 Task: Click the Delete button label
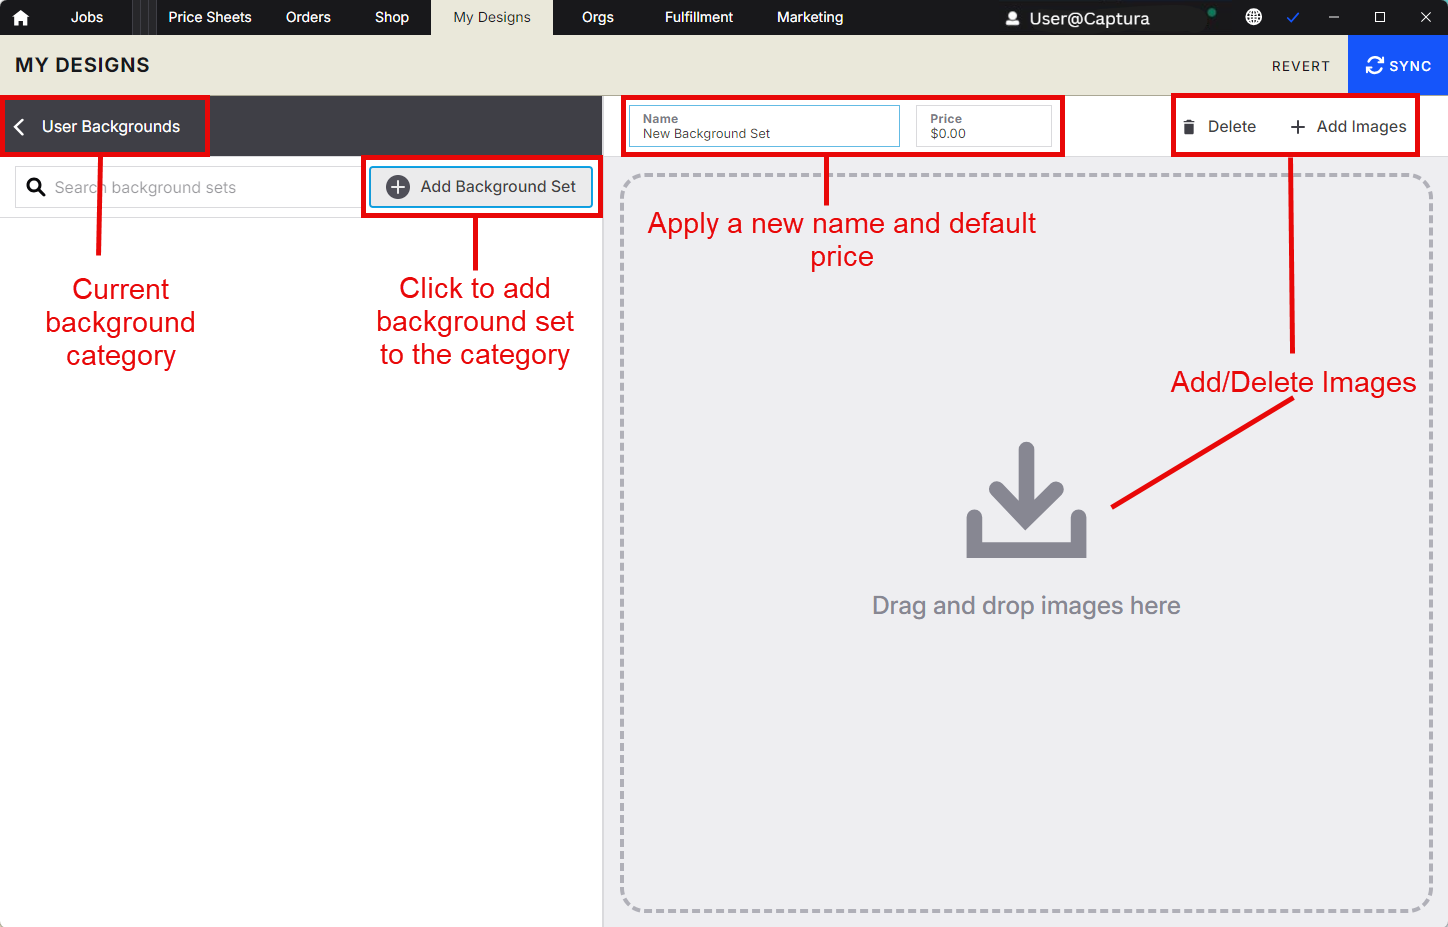coord(1232,127)
